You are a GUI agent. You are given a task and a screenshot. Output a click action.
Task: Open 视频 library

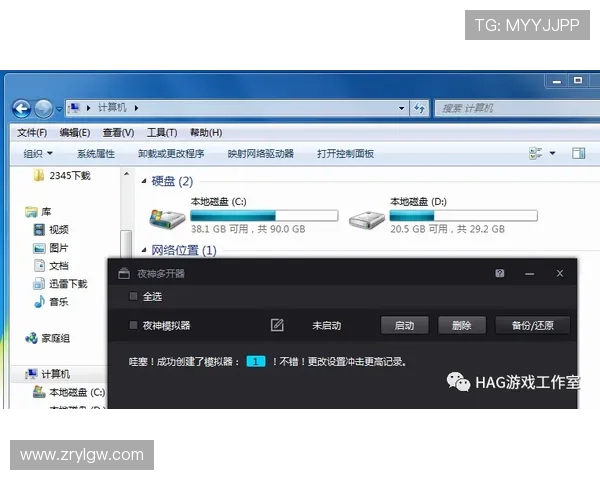coord(51,230)
